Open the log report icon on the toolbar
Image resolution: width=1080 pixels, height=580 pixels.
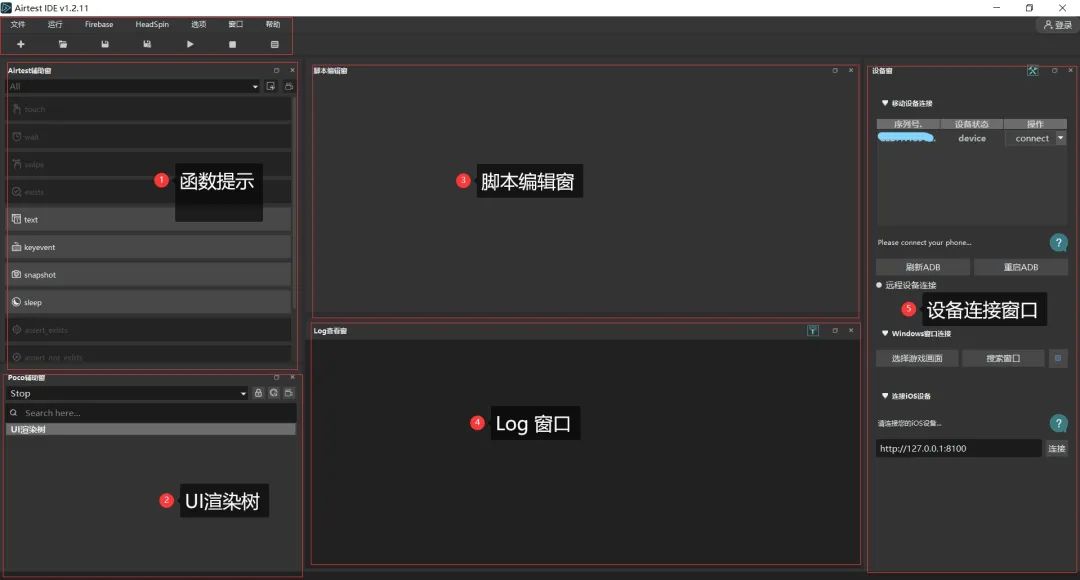pos(274,44)
